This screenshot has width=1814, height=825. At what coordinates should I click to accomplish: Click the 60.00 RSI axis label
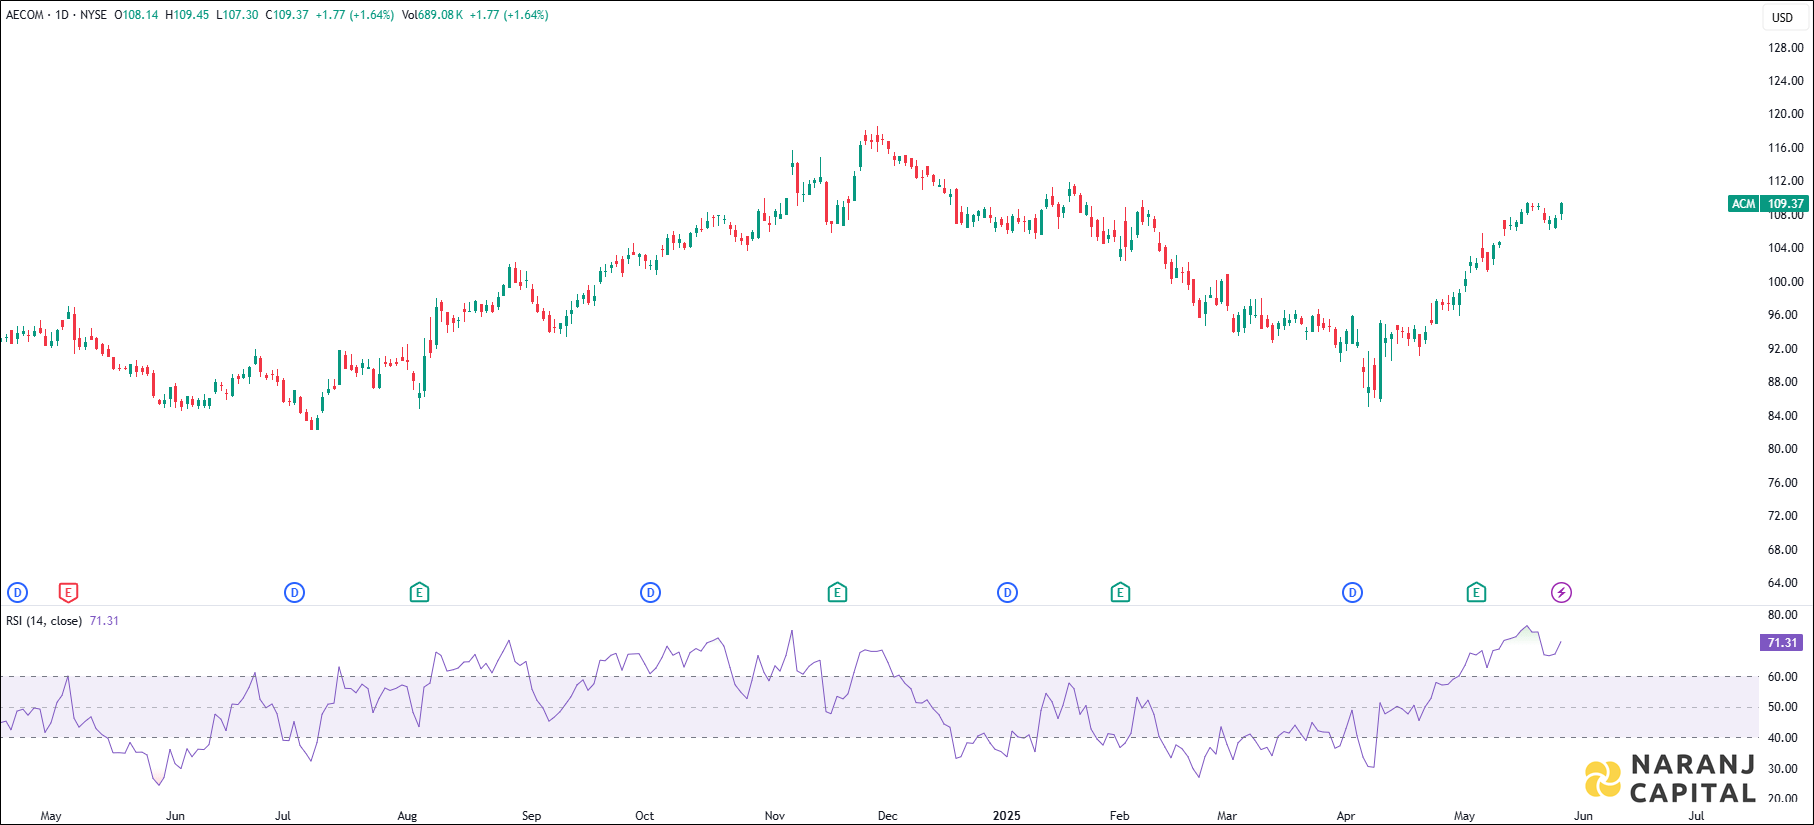[x=1785, y=677]
